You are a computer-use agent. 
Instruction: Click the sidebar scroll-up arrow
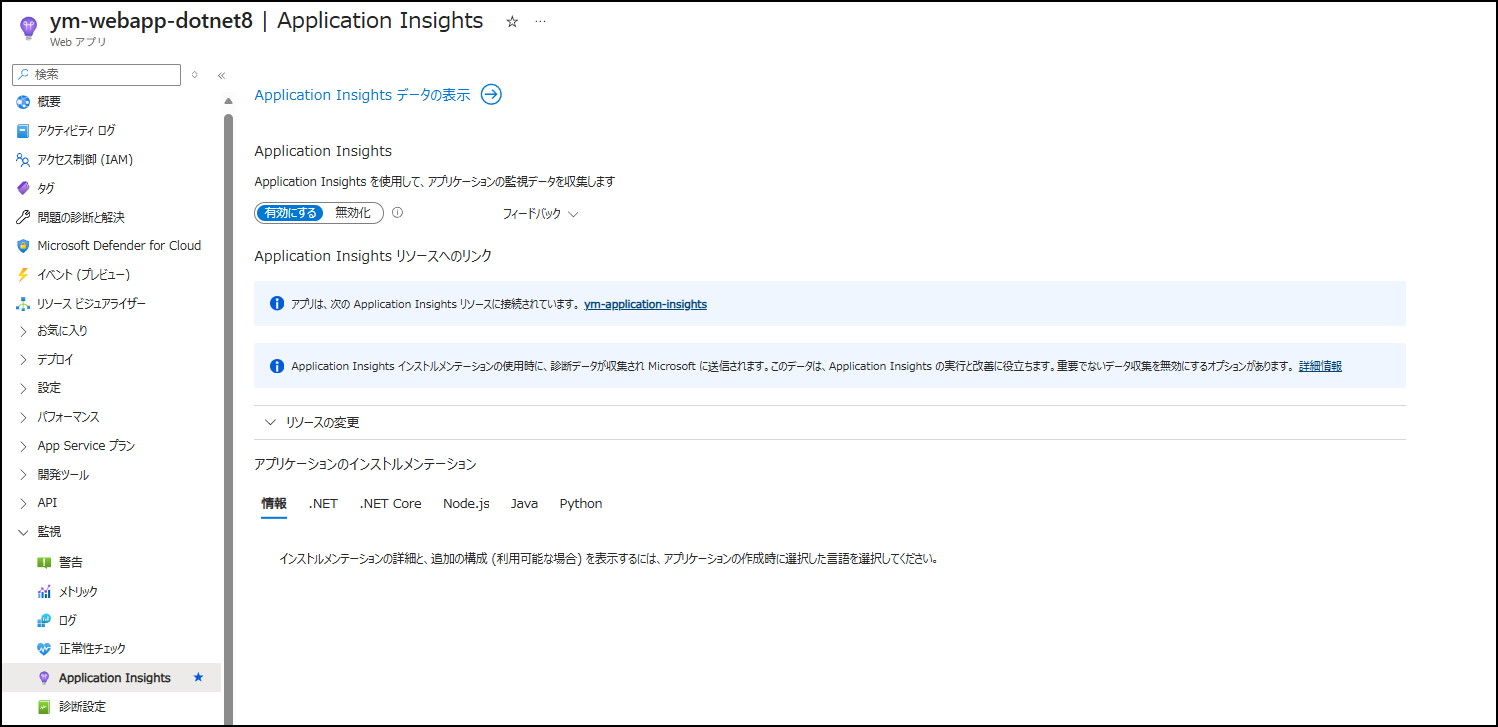(228, 101)
